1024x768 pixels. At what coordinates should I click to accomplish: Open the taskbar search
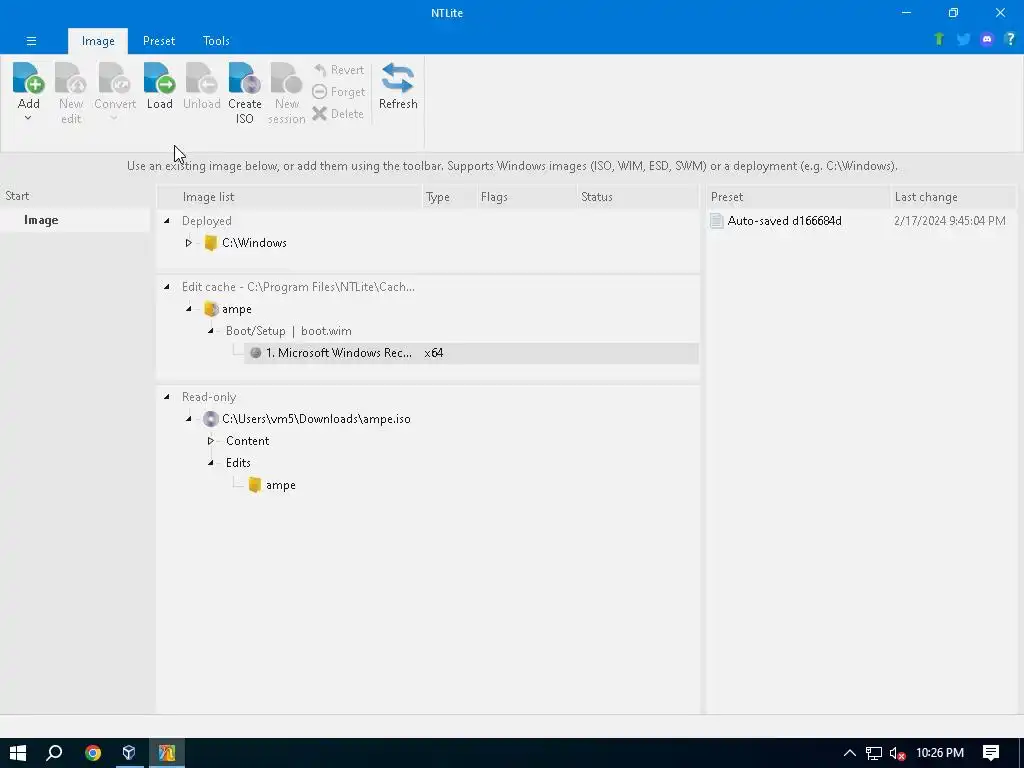tap(54, 753)
